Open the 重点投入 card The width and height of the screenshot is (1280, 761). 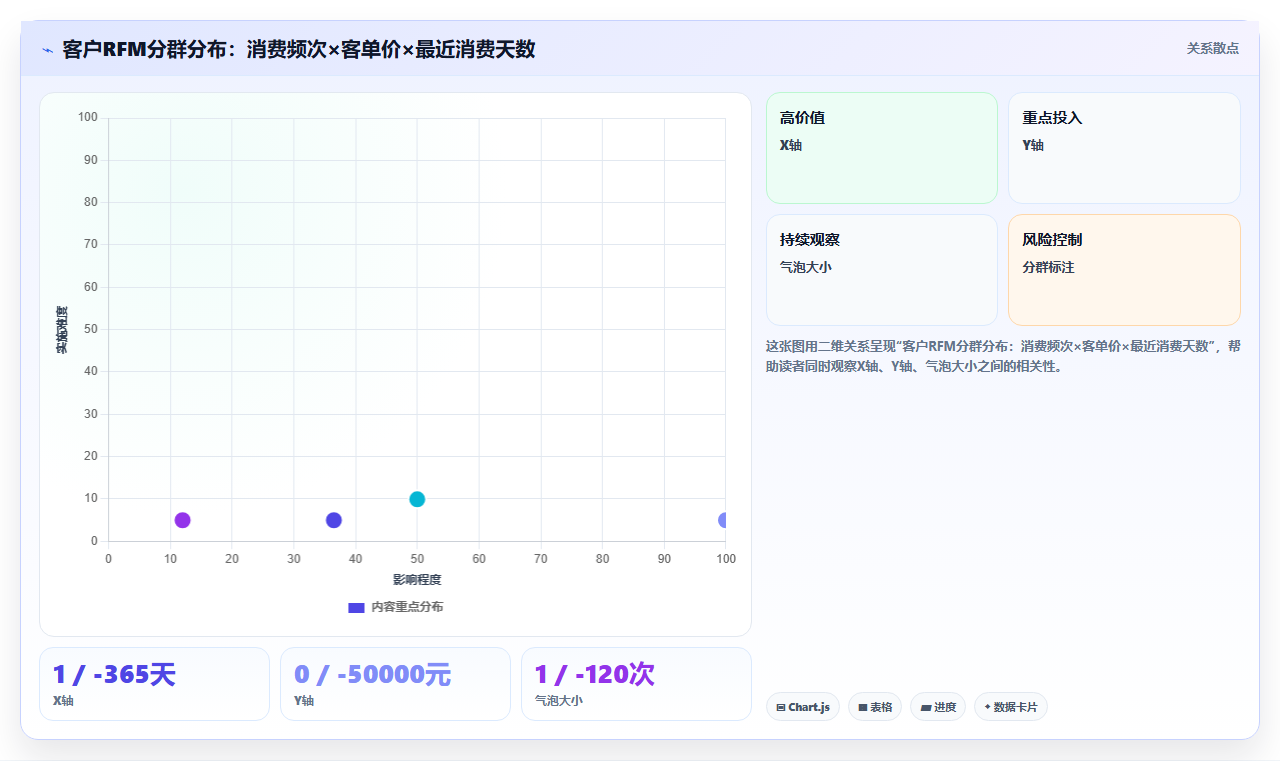tap(1124, 148)
